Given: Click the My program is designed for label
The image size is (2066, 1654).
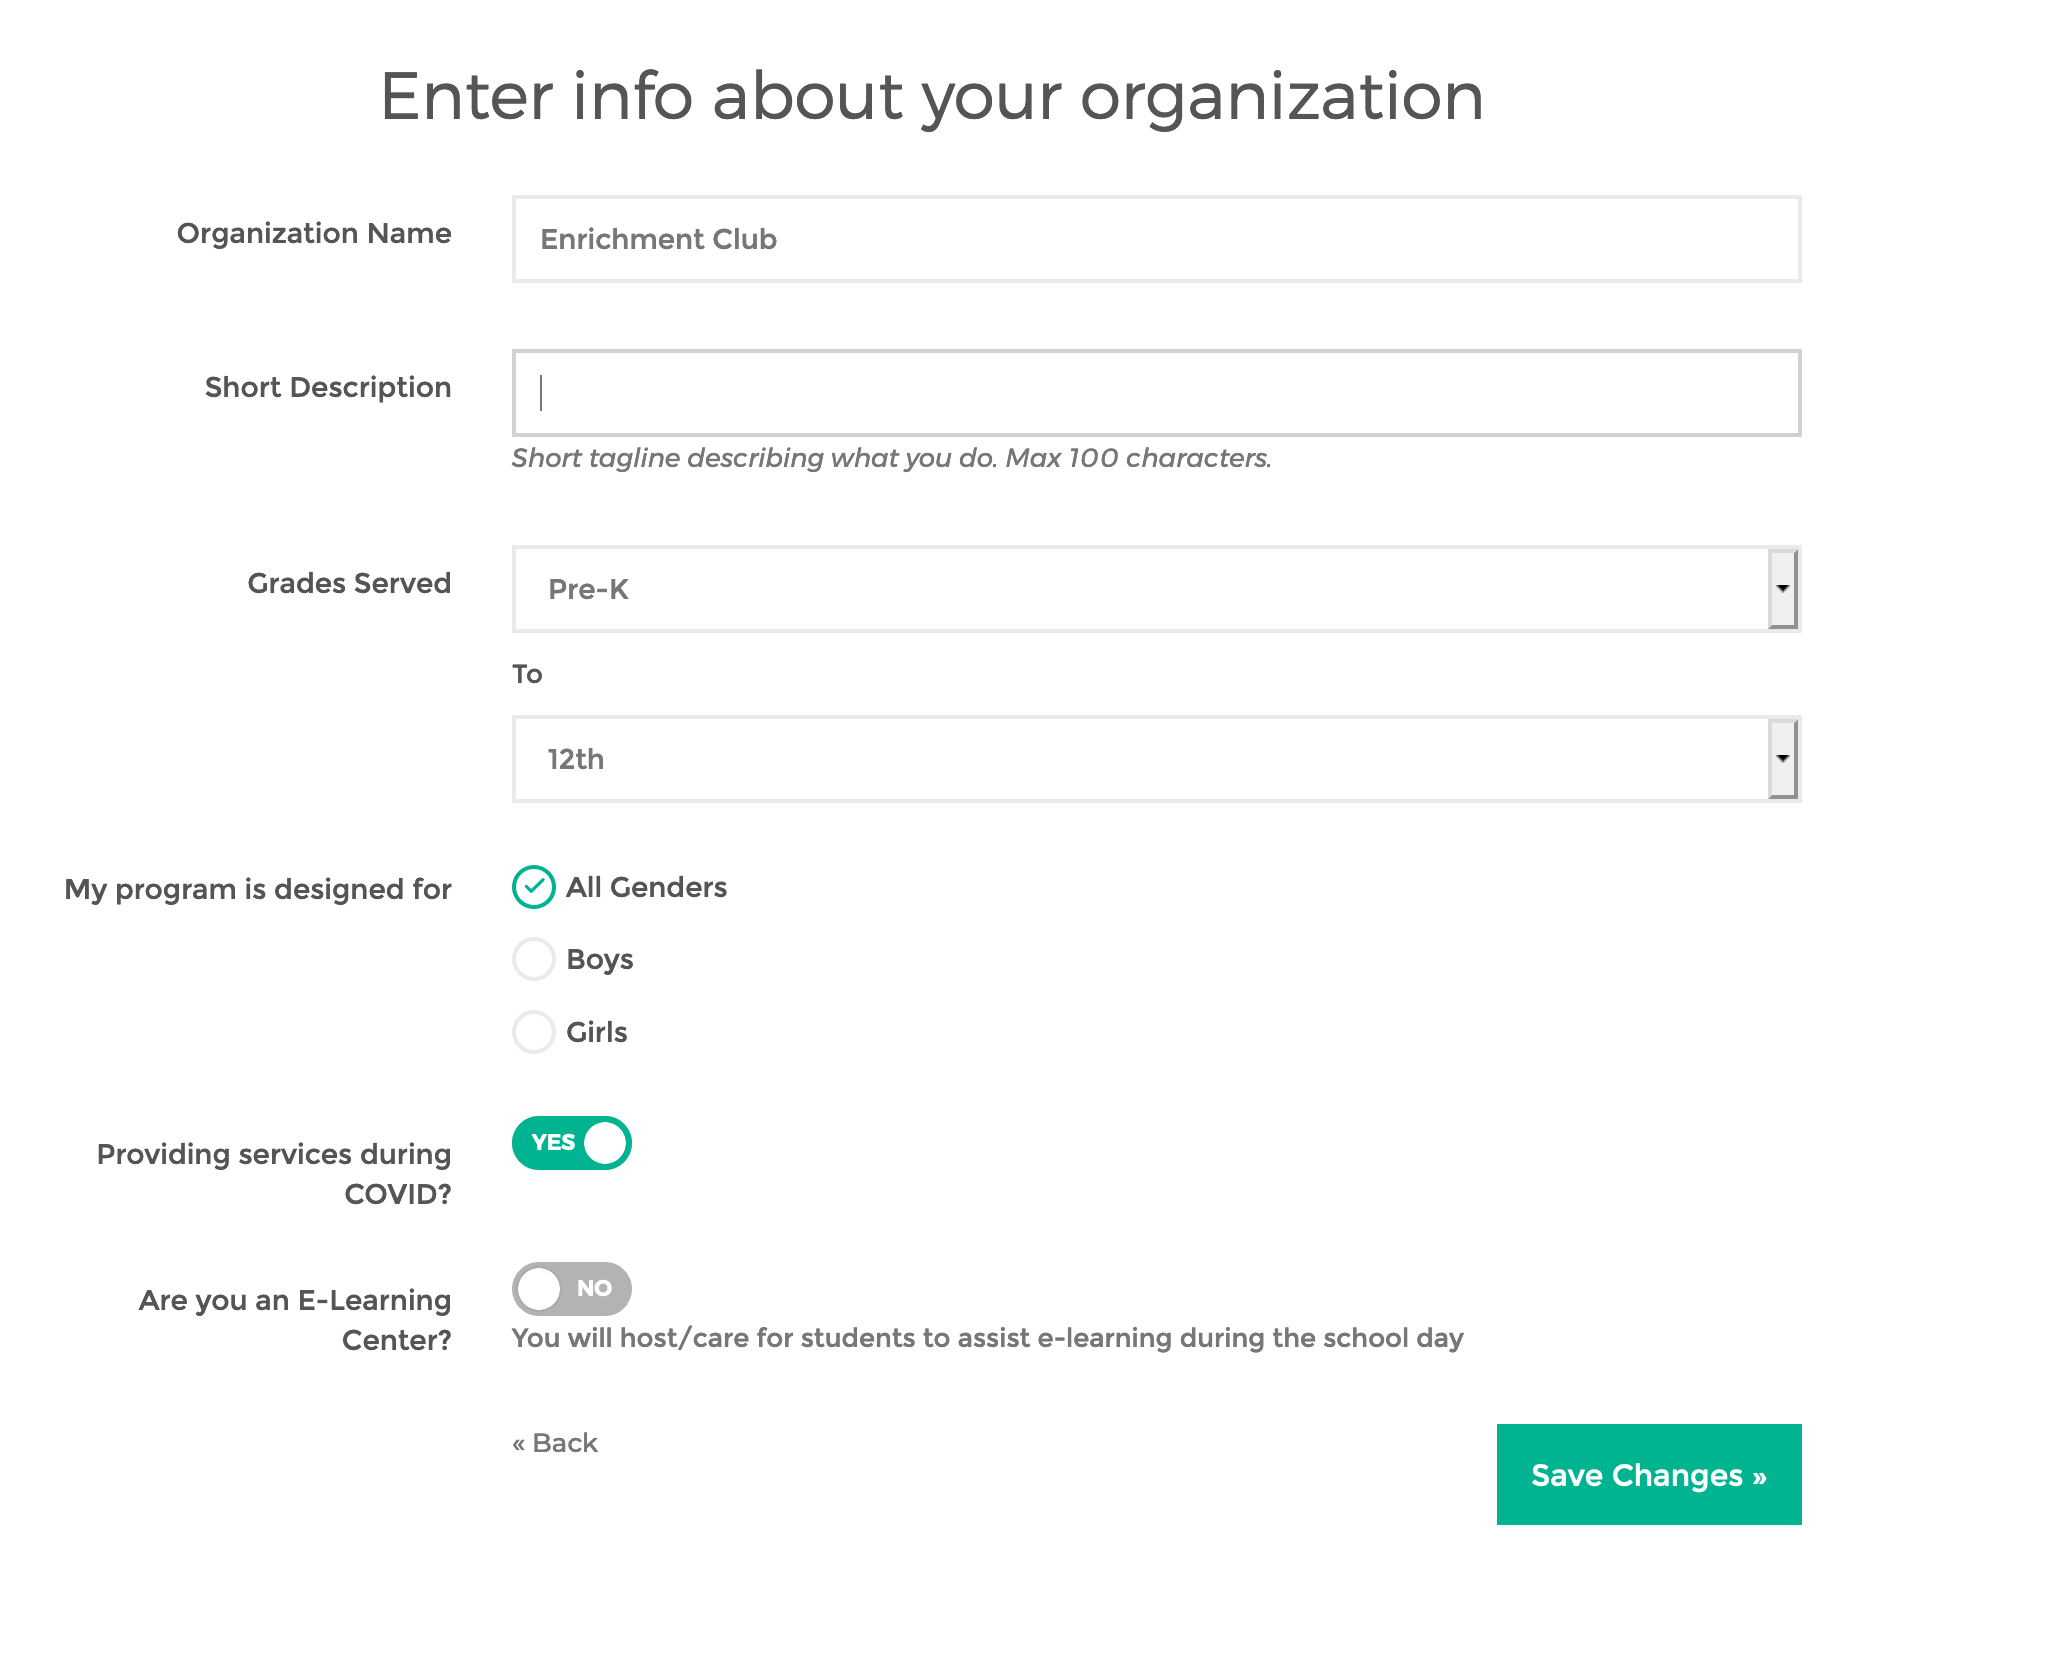Looking at the screenshot, I should [x=258, y=889].
